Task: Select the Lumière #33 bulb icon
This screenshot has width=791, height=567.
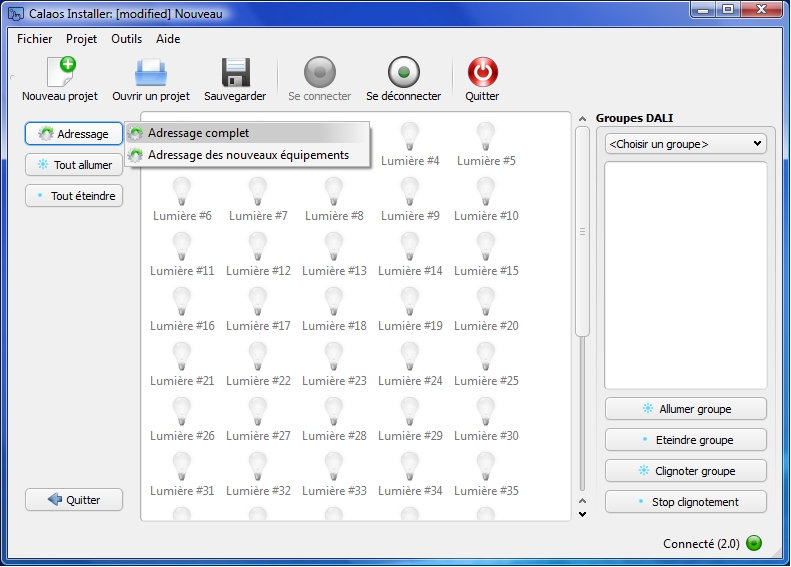Action: tap(334, 467)
